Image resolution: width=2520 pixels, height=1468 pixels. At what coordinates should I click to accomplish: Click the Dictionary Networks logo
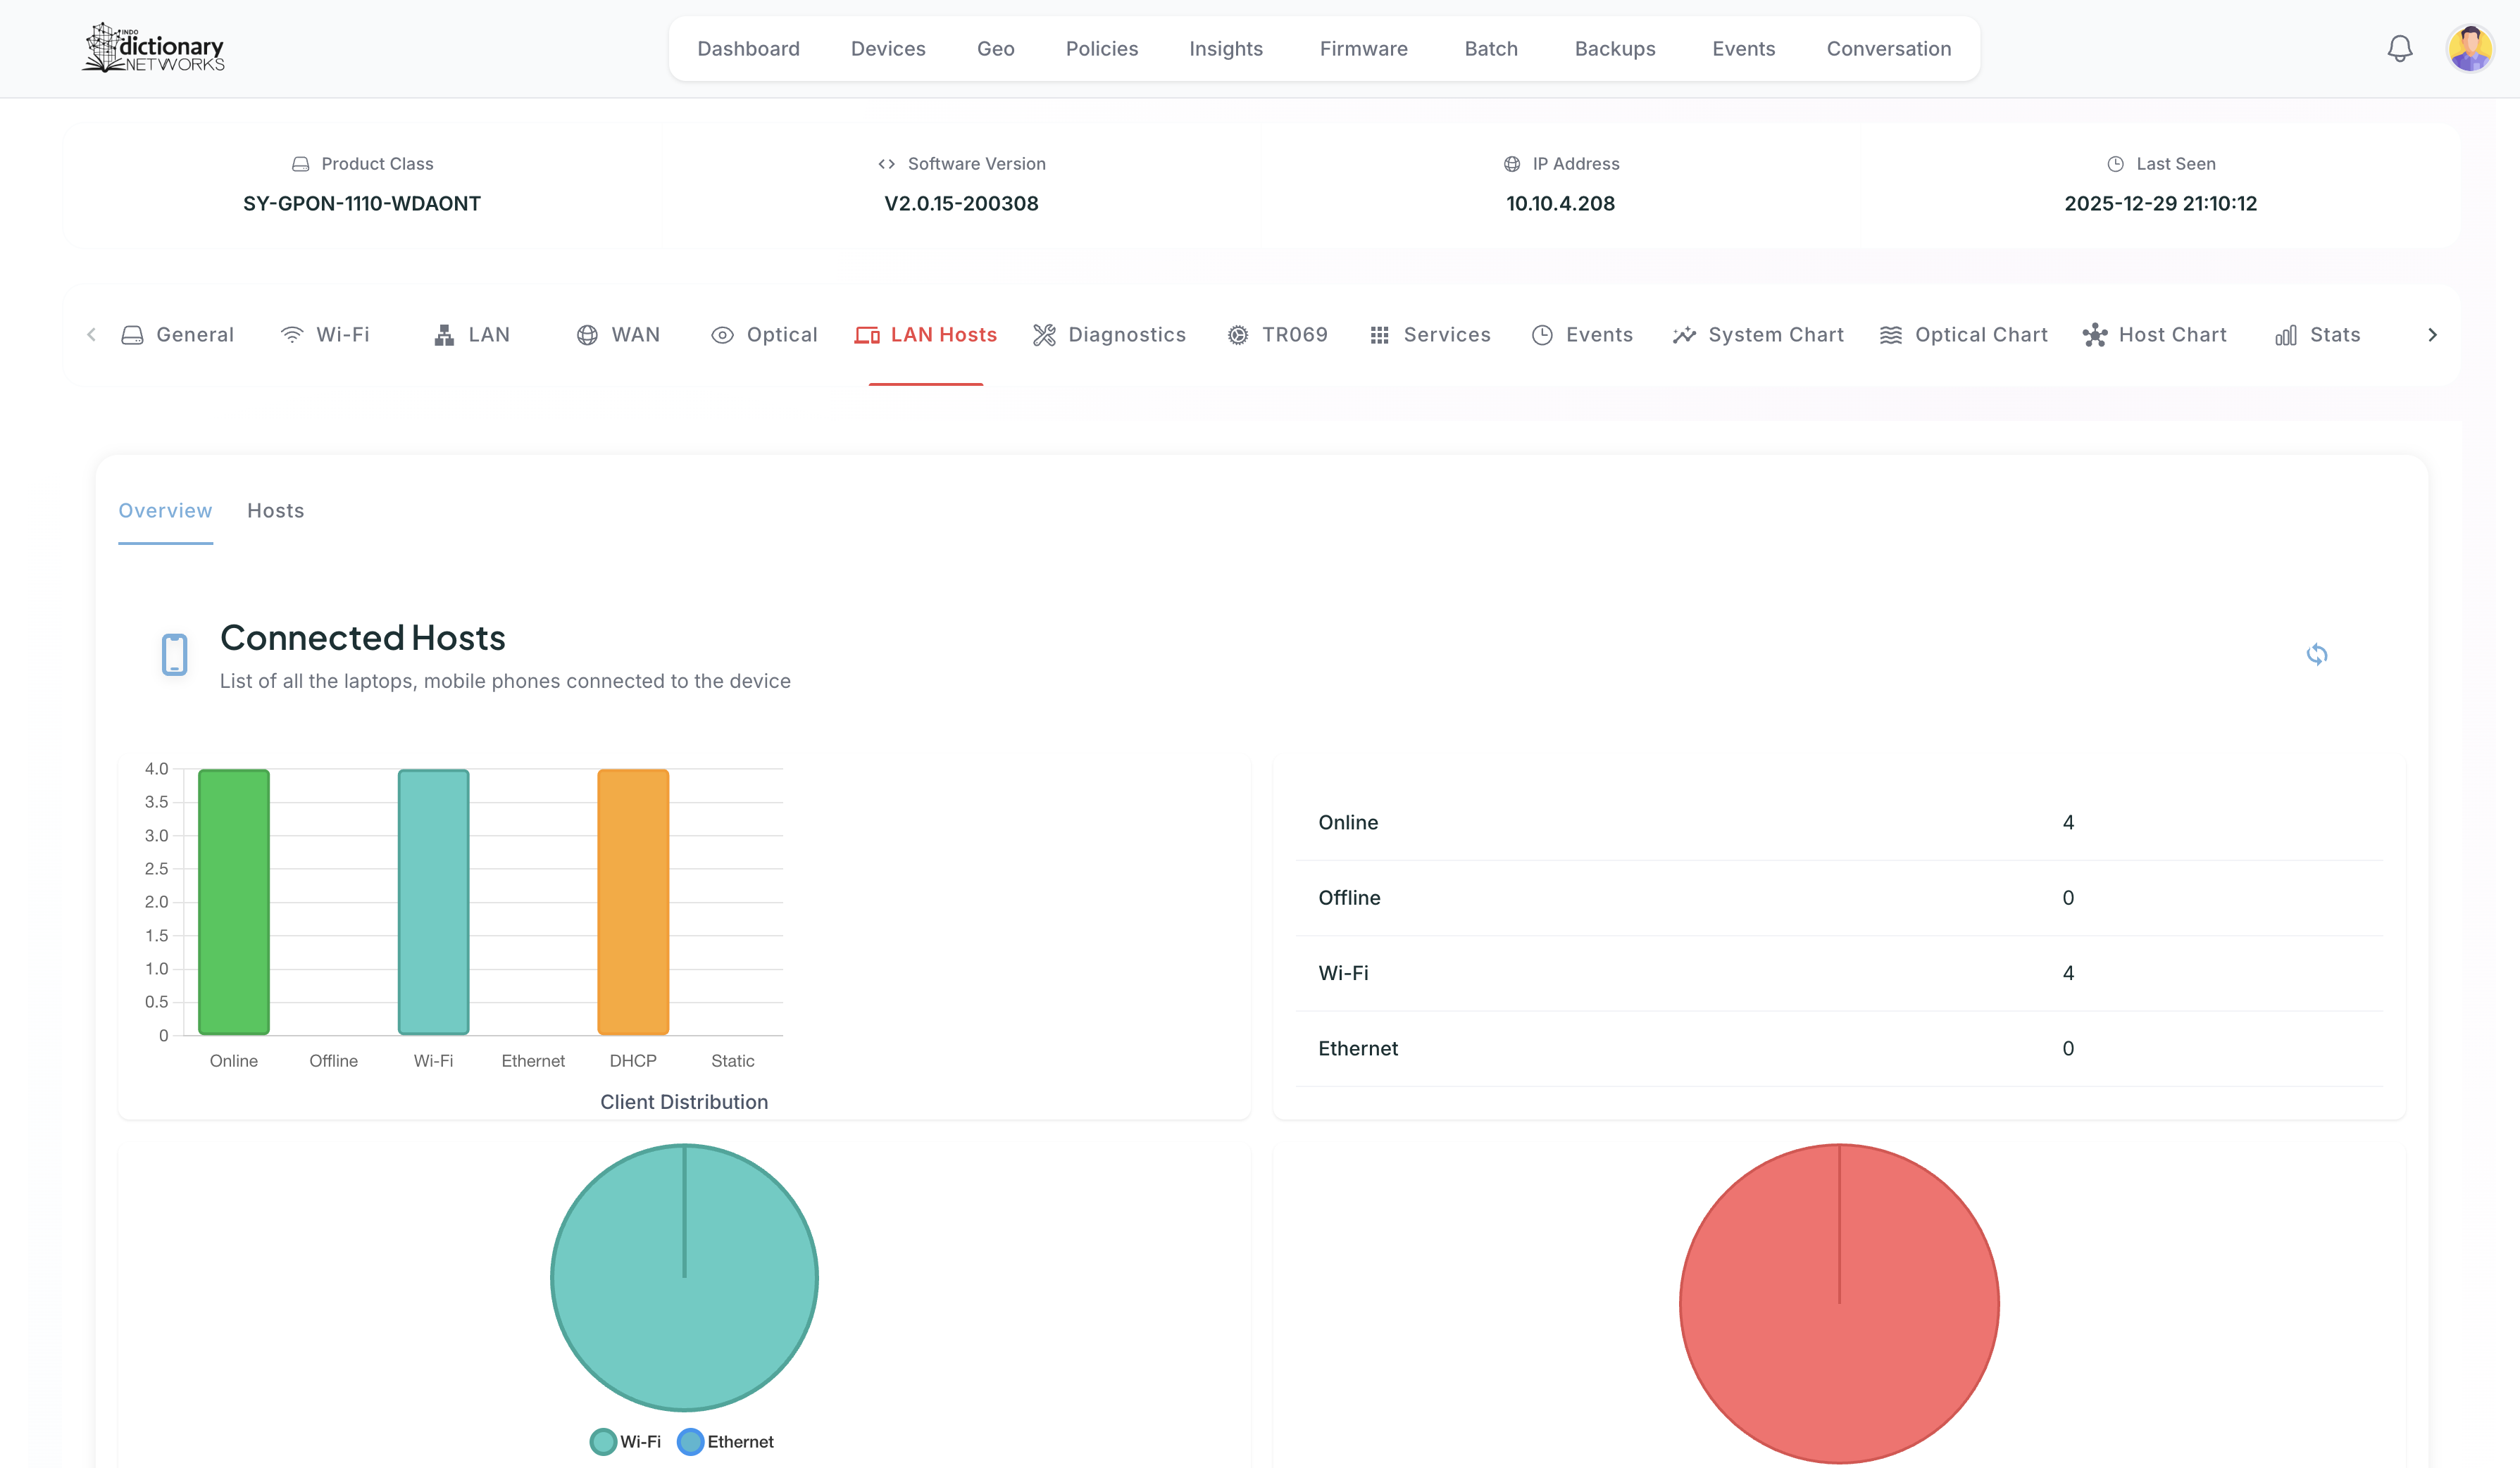point(153,48)
